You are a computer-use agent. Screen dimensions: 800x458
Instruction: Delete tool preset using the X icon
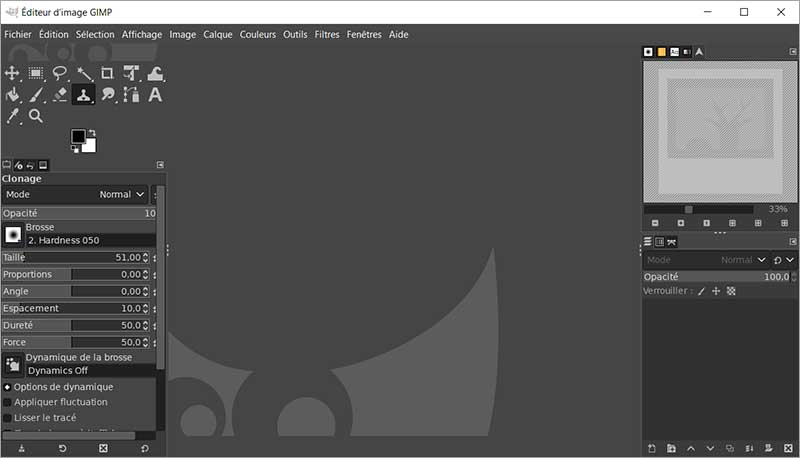click(x=103, y=448)
